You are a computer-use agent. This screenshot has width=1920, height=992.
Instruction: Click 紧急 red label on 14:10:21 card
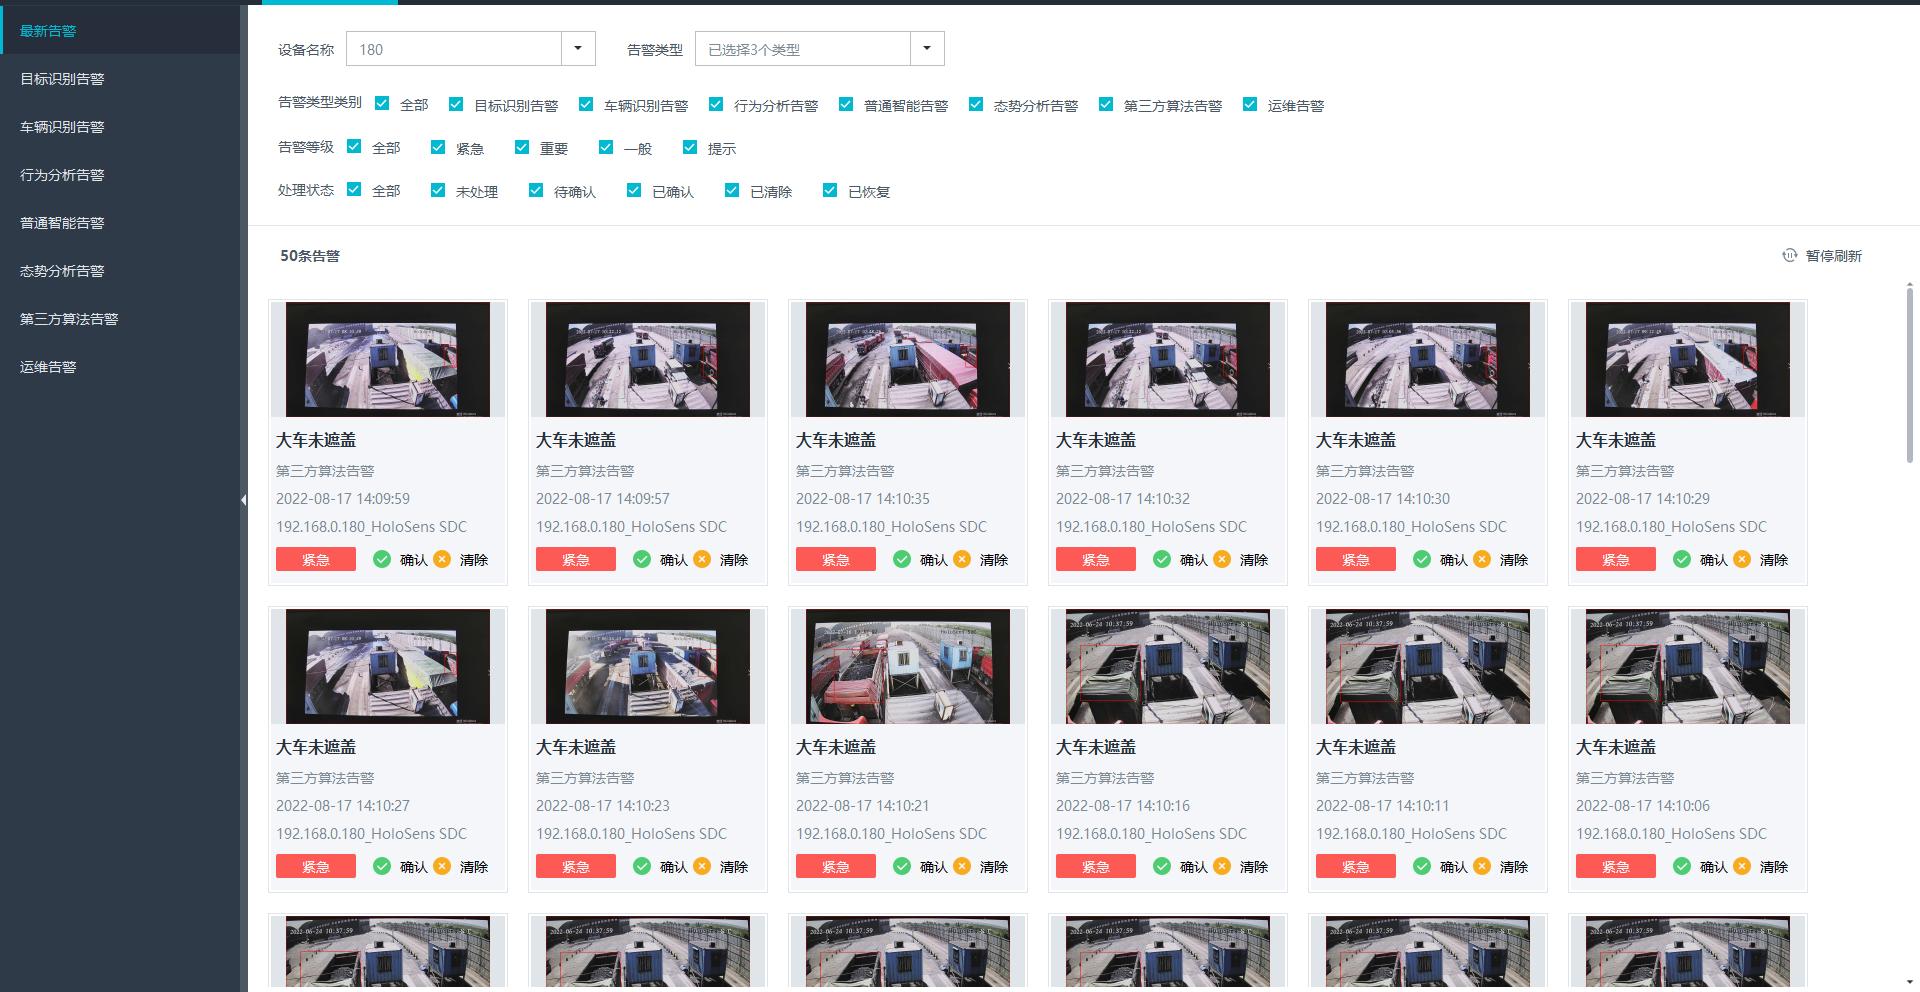click(836, 866)
